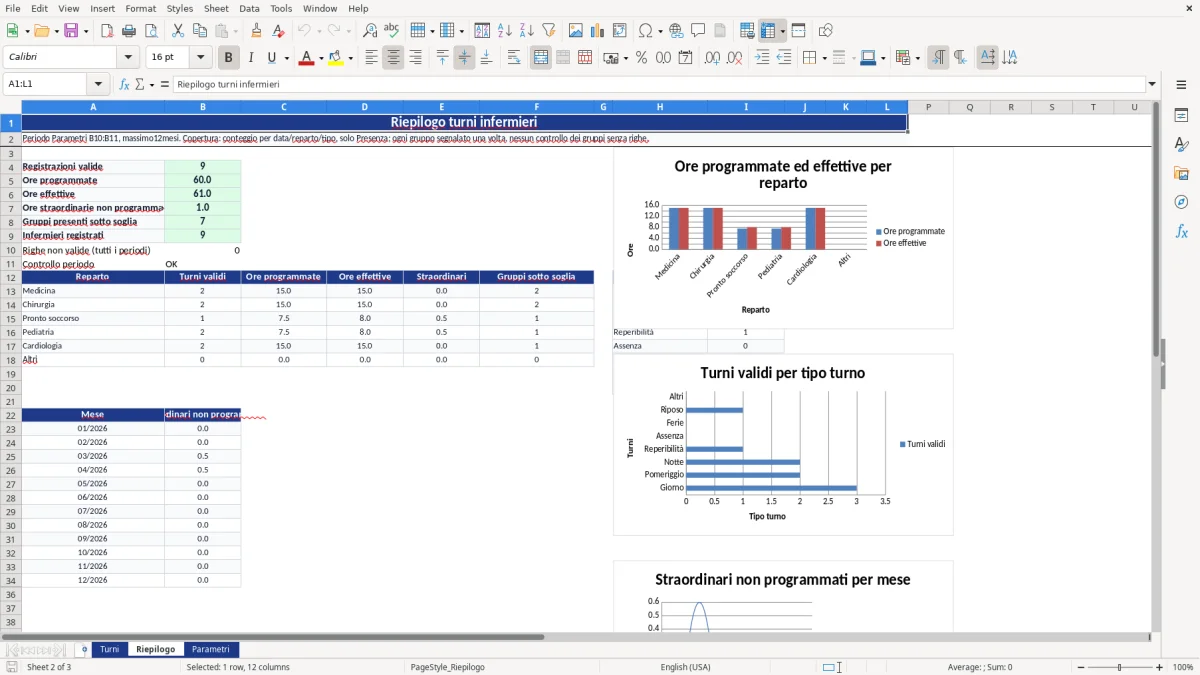Screen dimensions: 1200x675
Task: Insert a pivot table via toolbar icon
Action: [620, 31]
